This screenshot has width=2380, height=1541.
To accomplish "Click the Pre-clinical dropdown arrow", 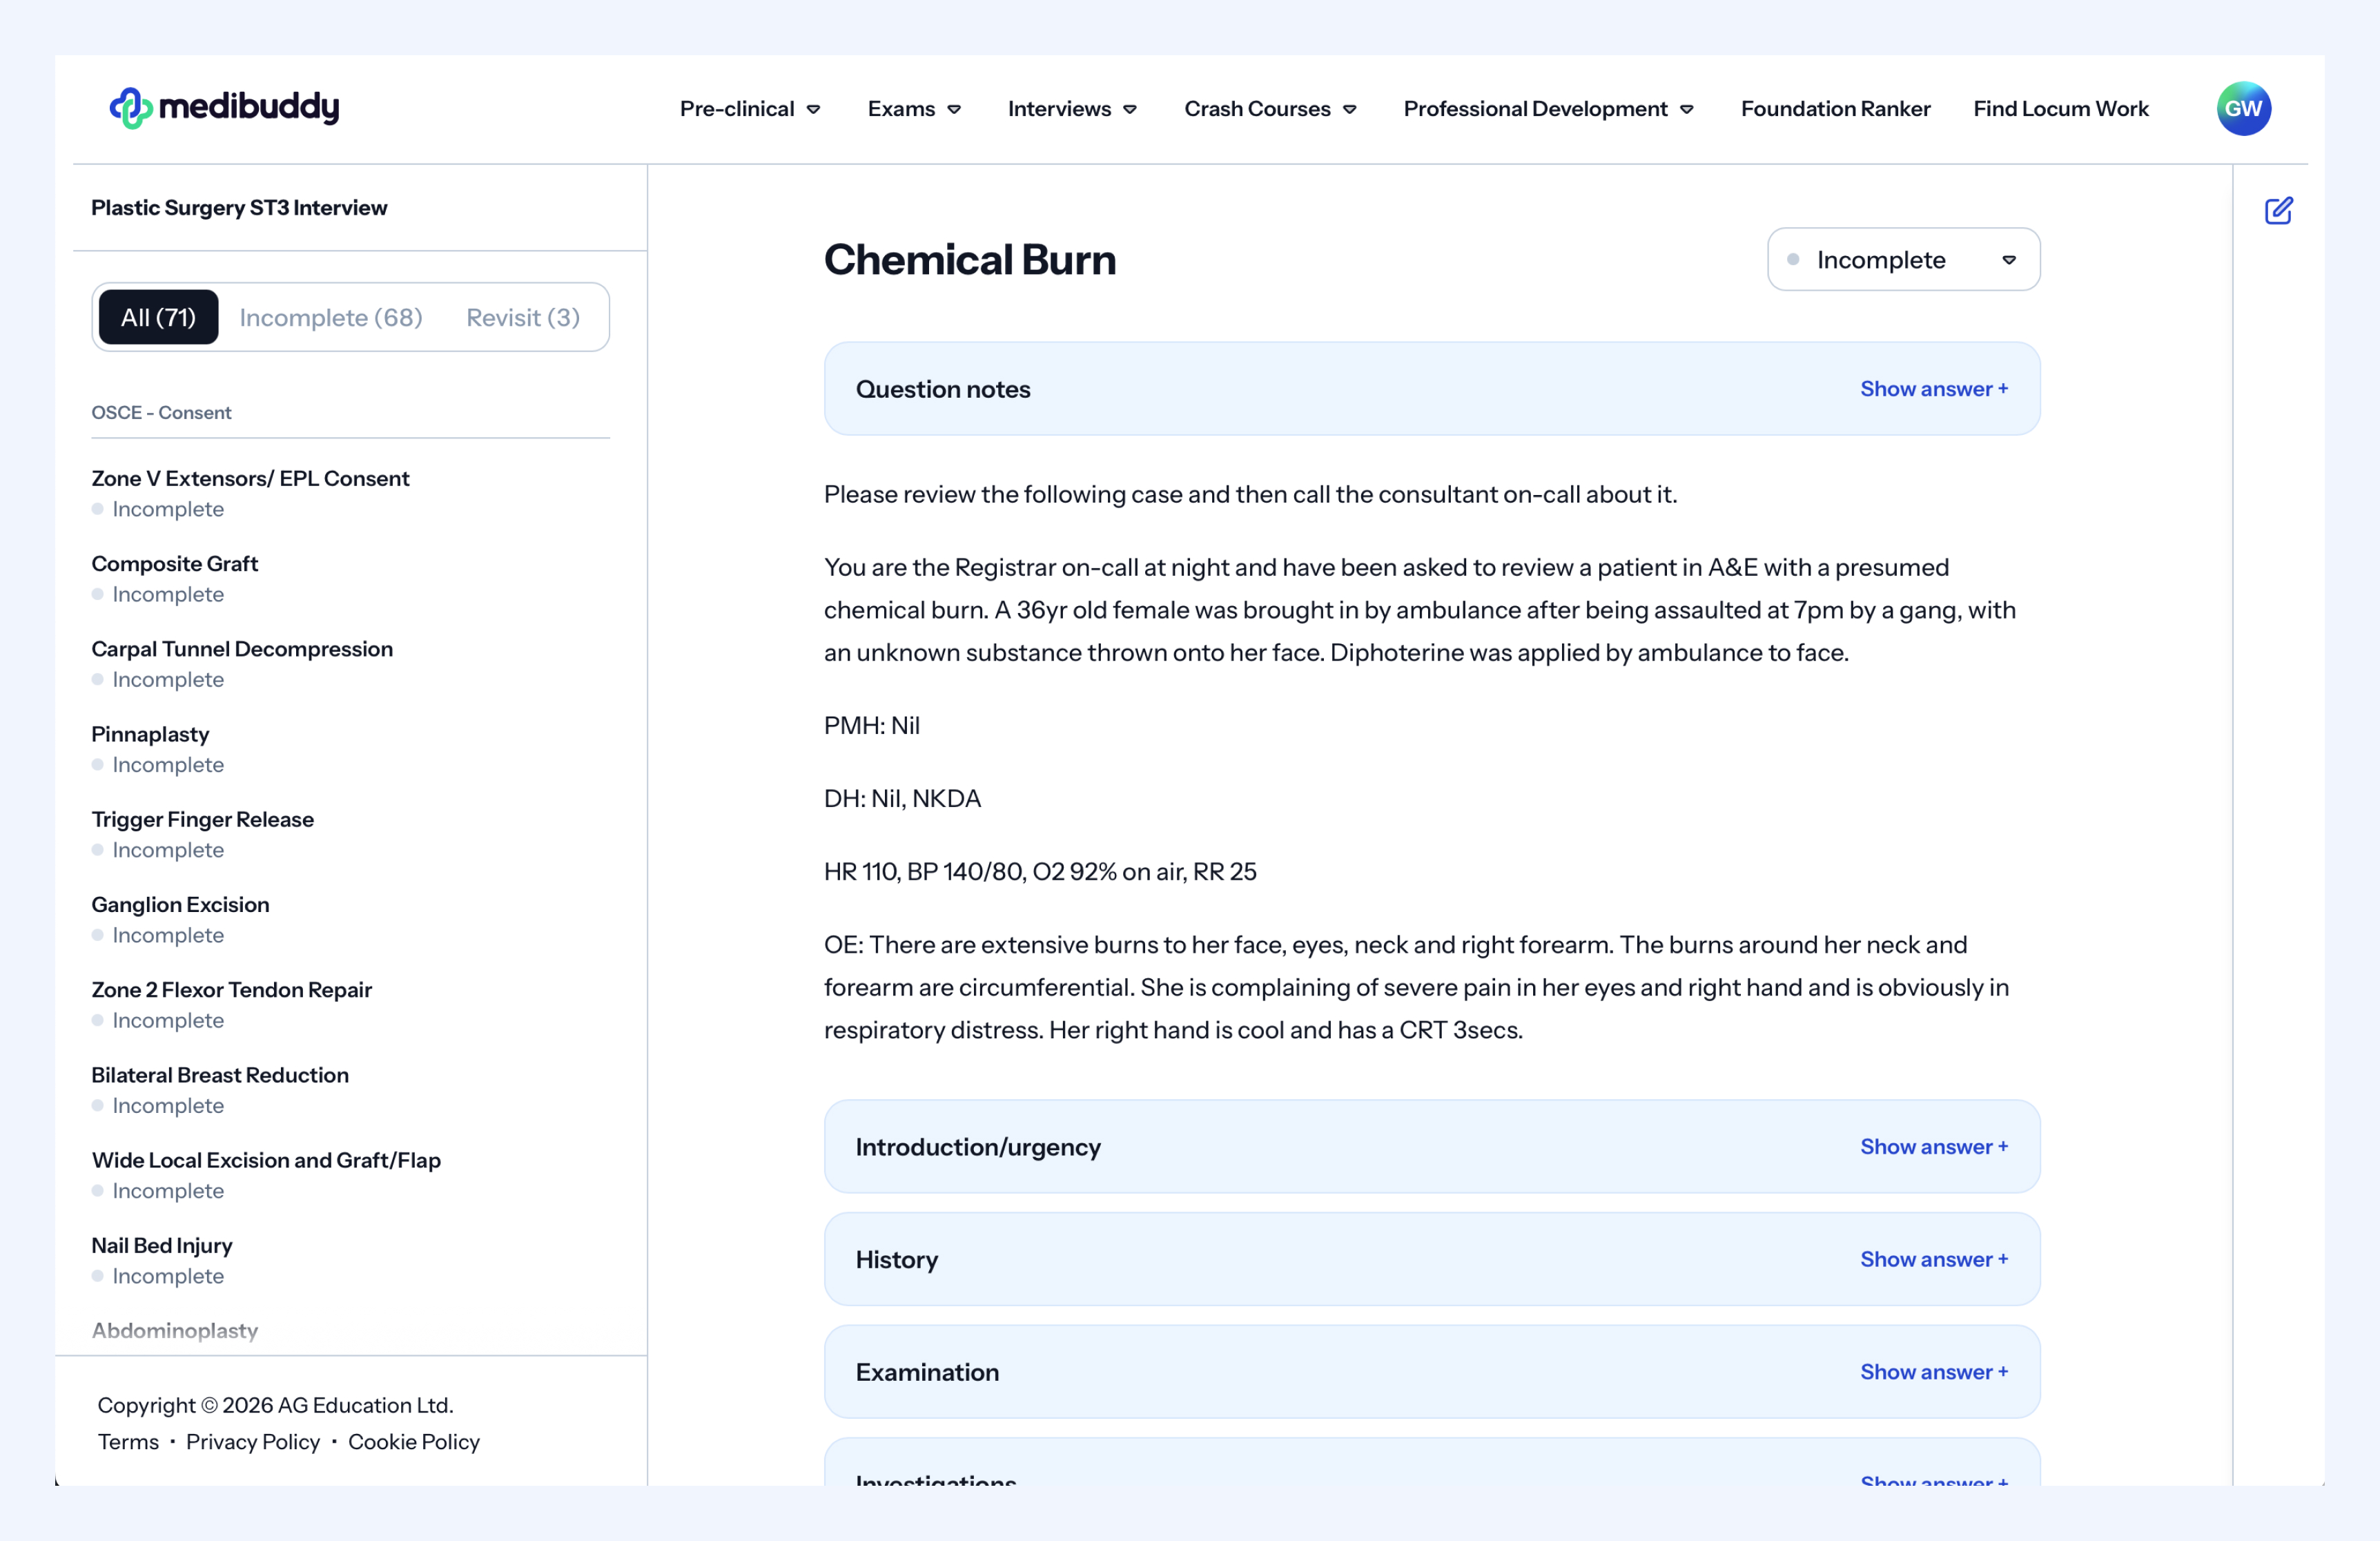I will [x=813, y=109].
